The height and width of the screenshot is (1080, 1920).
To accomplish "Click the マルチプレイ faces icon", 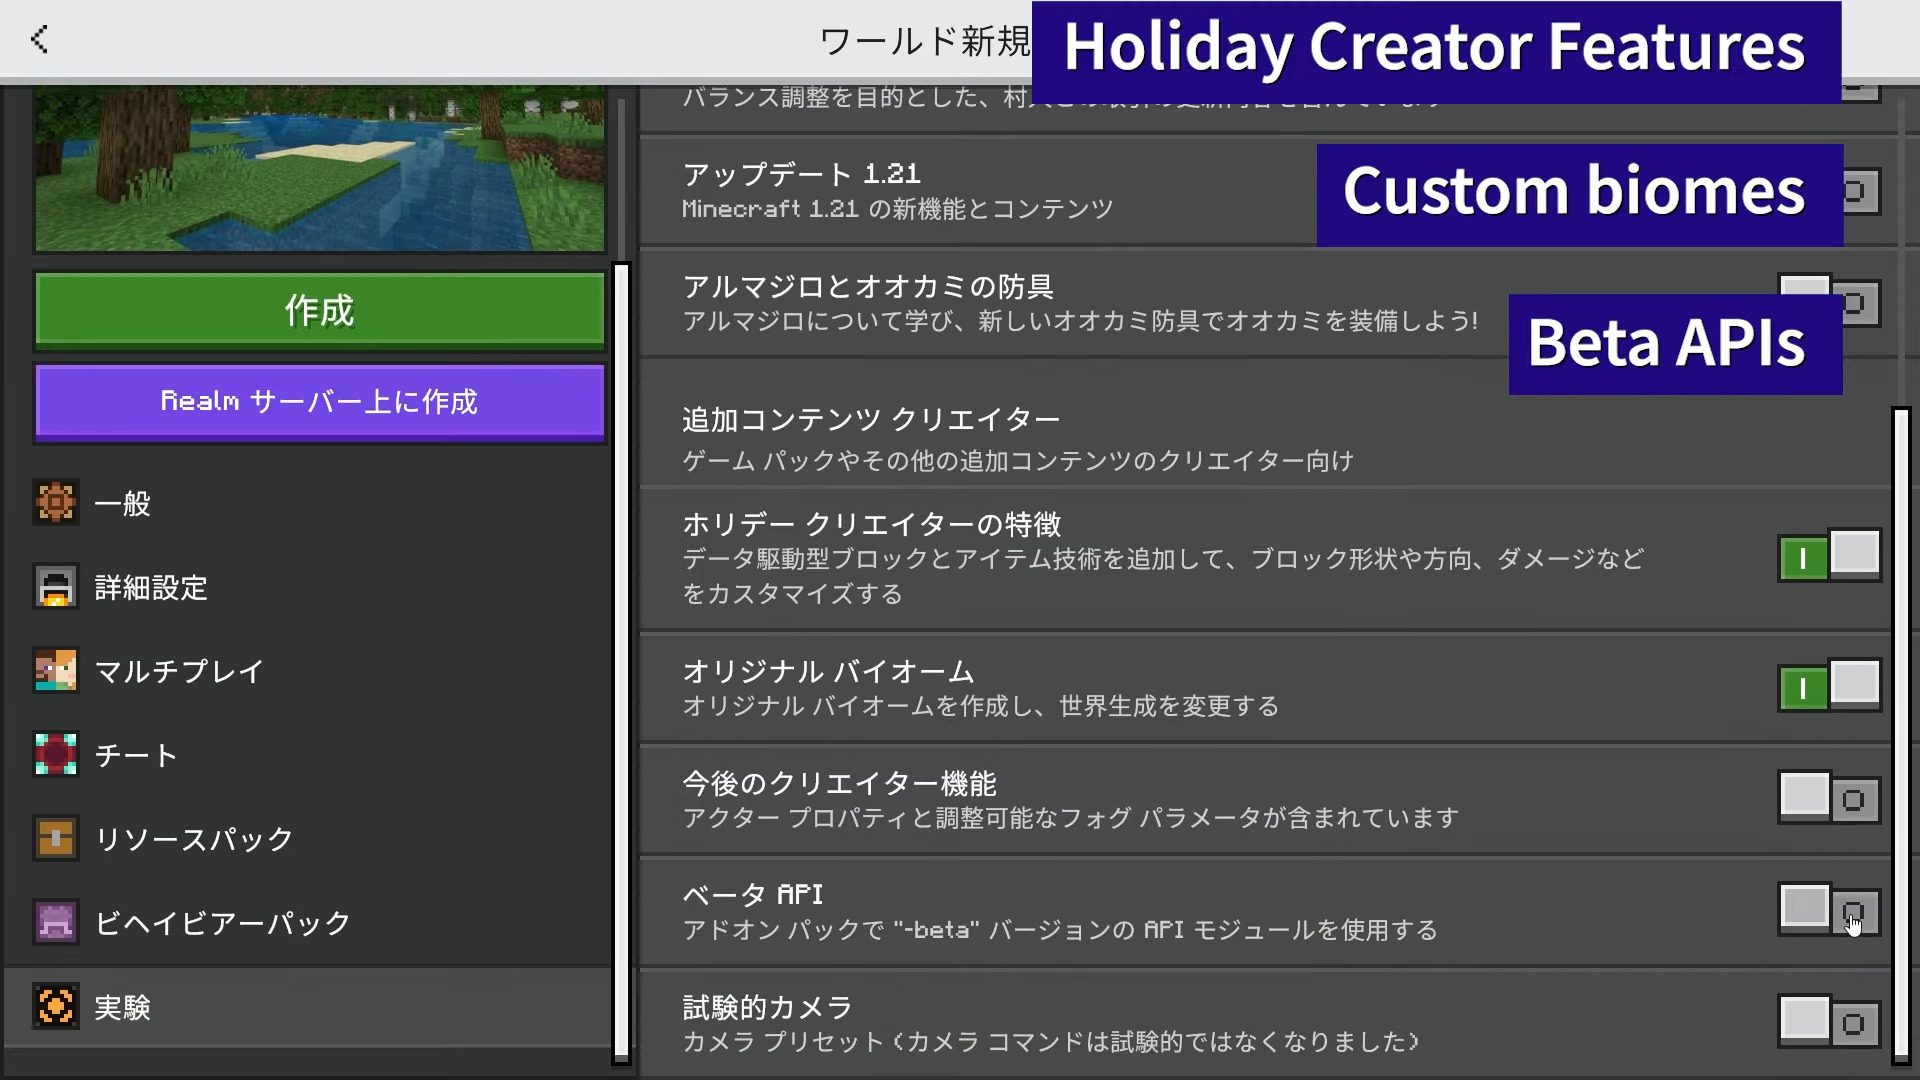I will 56,671.
